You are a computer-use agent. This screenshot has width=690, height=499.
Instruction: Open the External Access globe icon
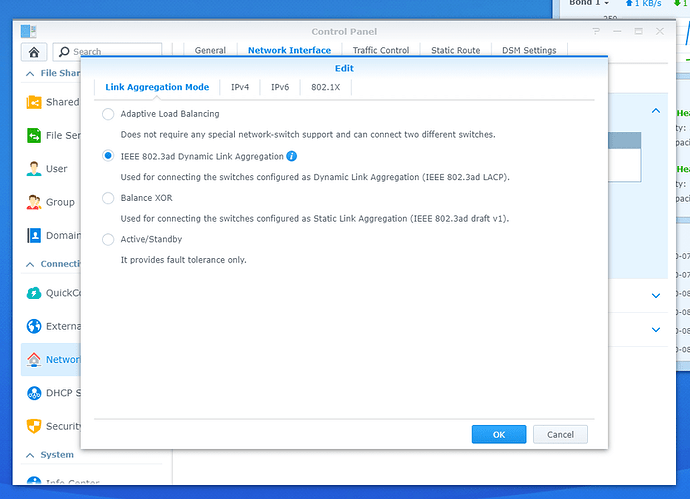click(x=34, y=326)
